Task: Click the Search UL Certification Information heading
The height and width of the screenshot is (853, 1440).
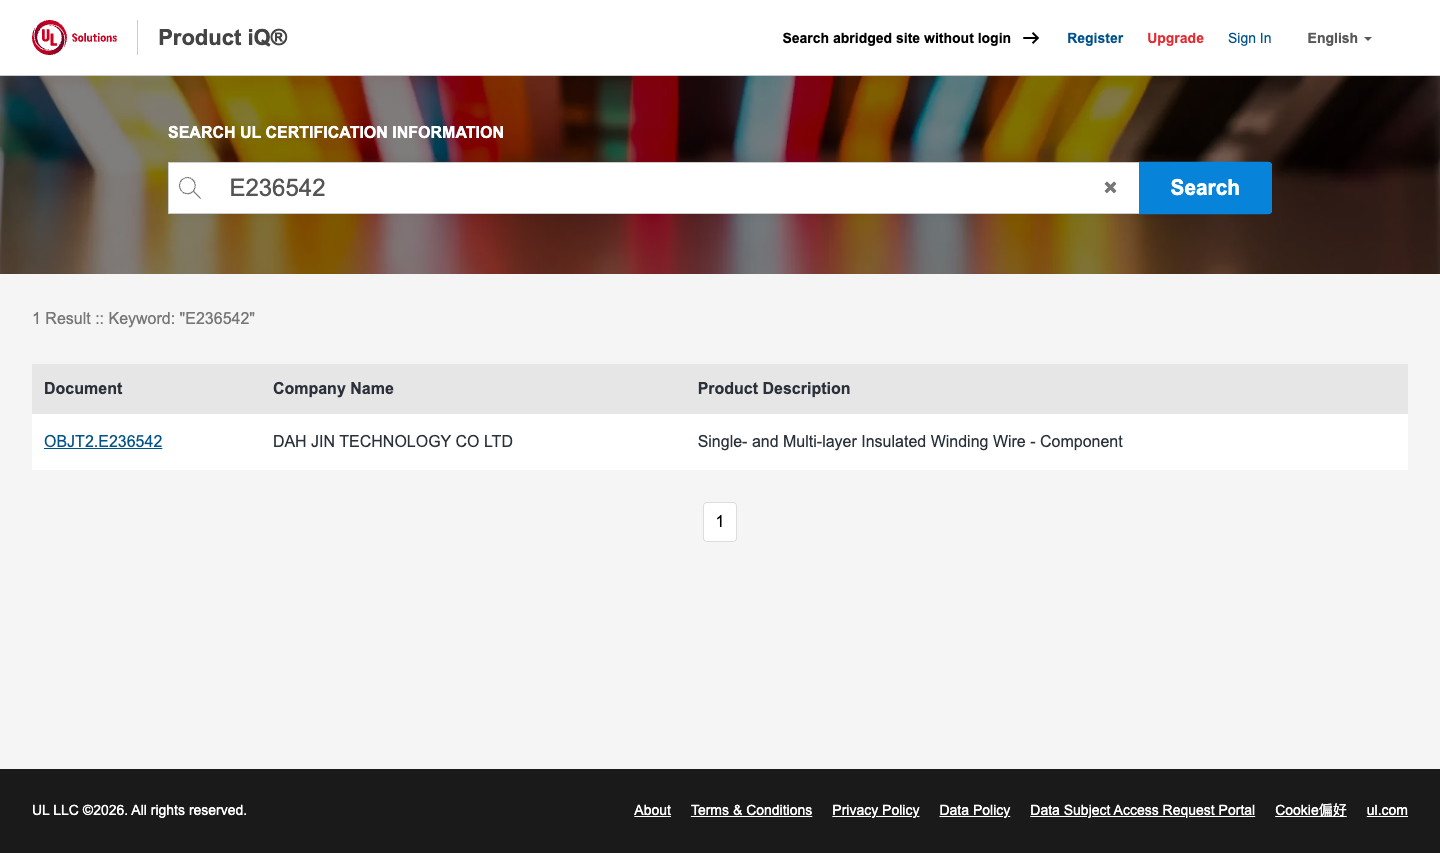Action: pos(336,132)
